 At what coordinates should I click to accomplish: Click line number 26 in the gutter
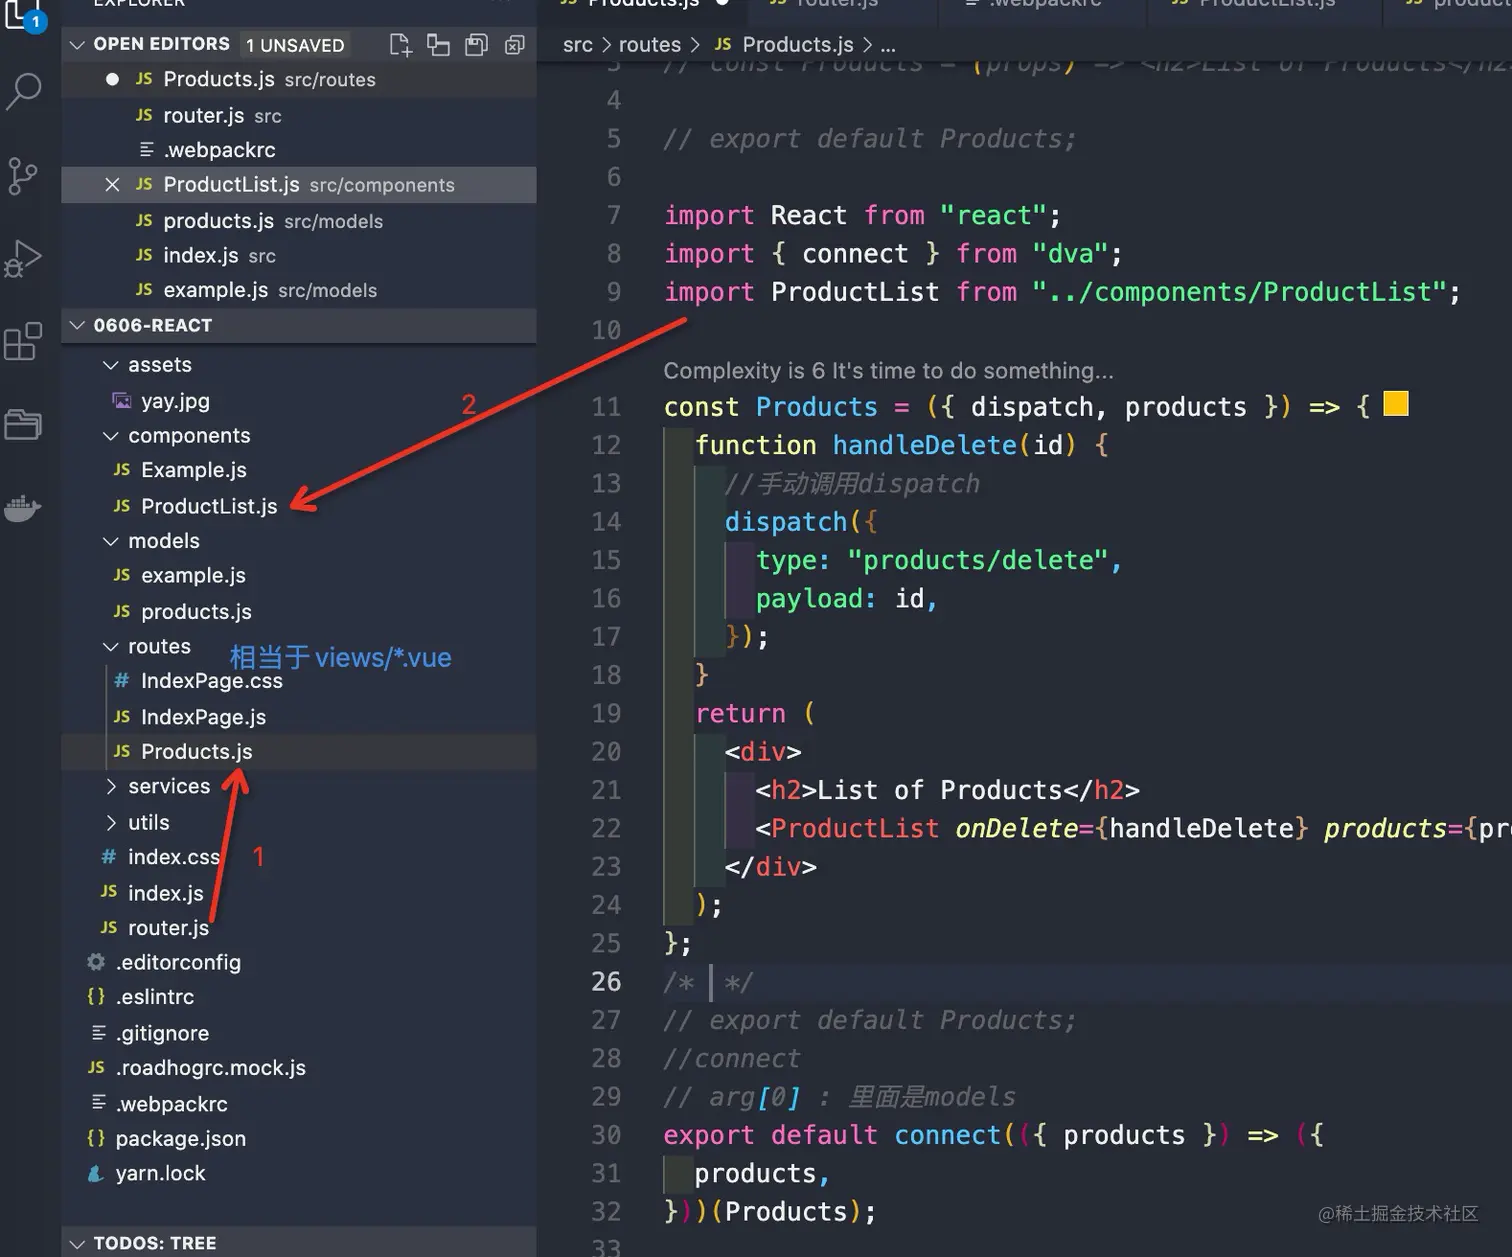[x=606, y=982]
